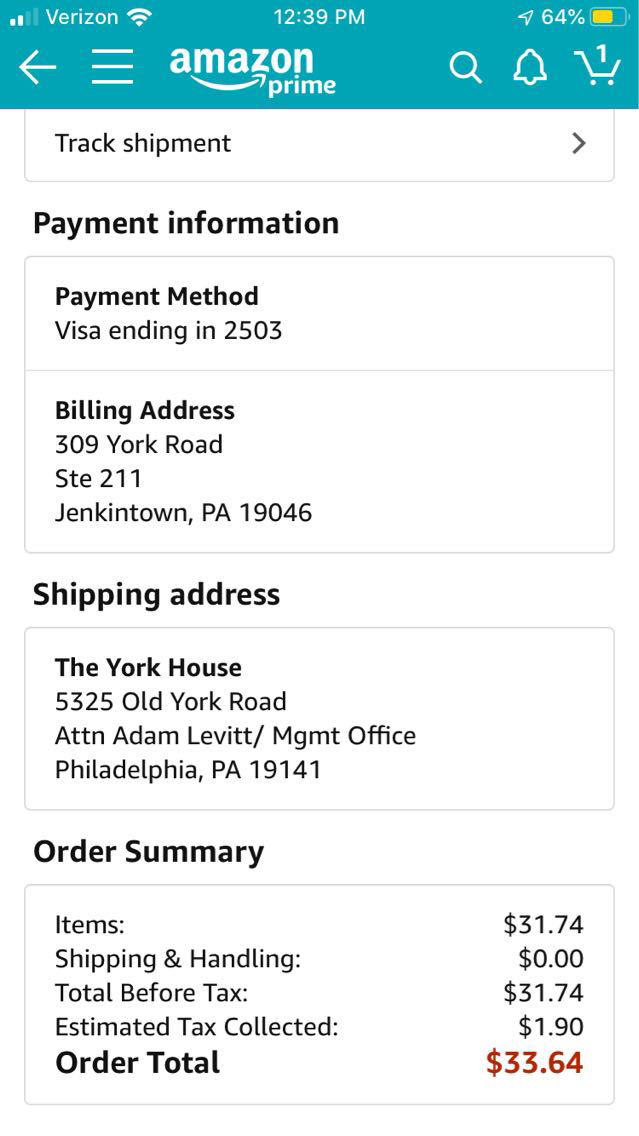Tap the clock time 12:39 PM
Screen dimensions: 639x1136
(318, 17)
